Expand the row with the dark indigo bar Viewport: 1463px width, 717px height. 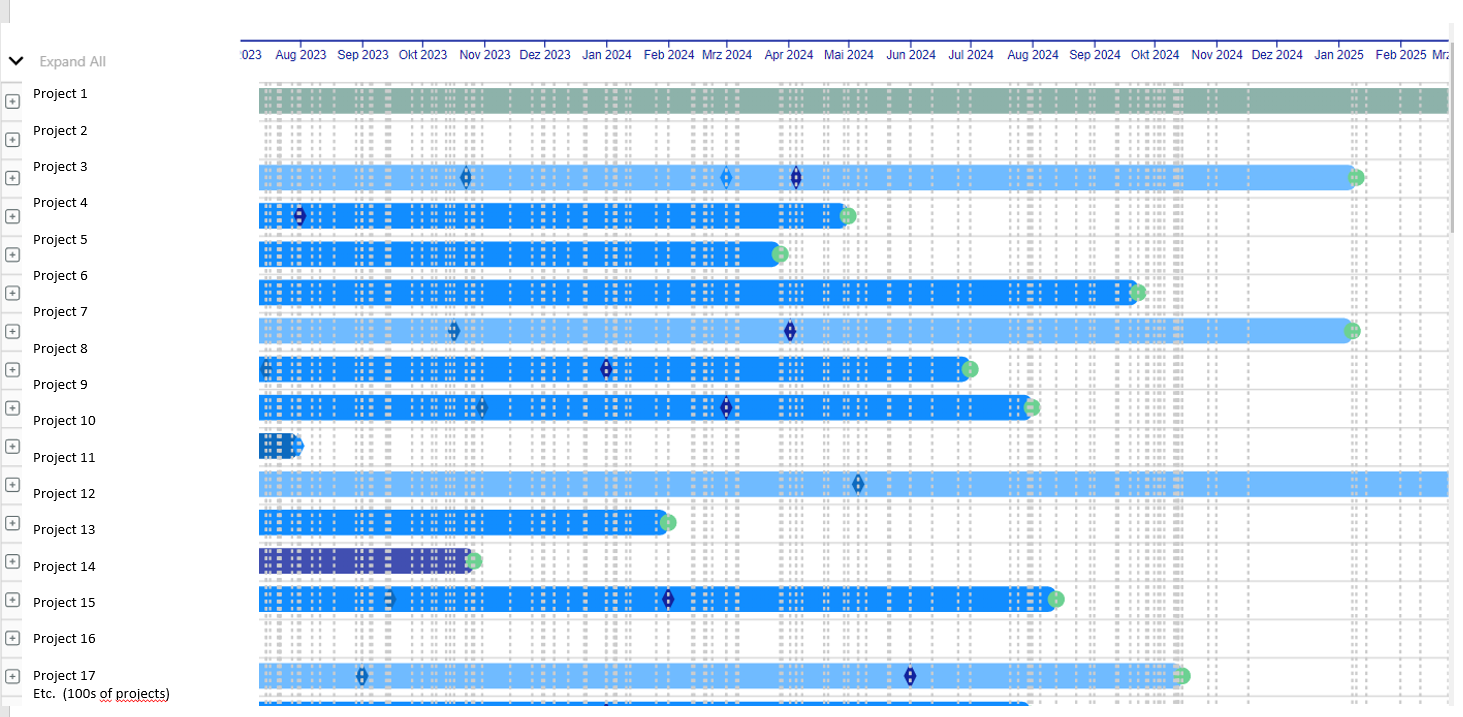tap(12, 561)
